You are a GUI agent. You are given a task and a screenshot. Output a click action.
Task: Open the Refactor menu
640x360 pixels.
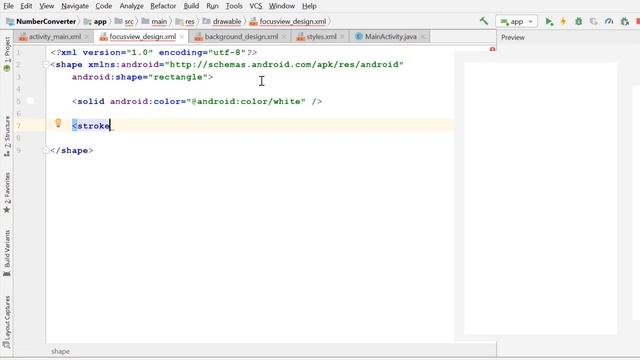coord(163,6)
